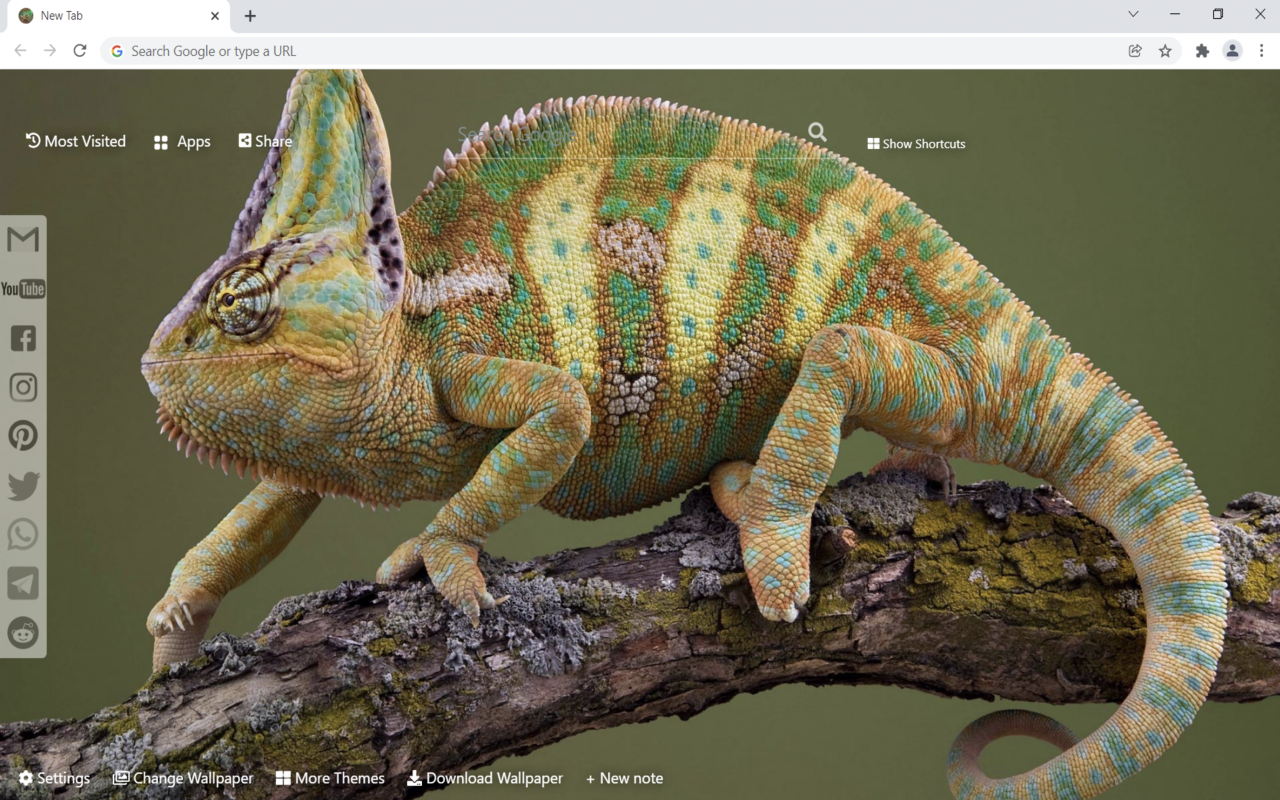1280x800 pixels.
Task: Share this page from the address bar
Action: 1135,51
